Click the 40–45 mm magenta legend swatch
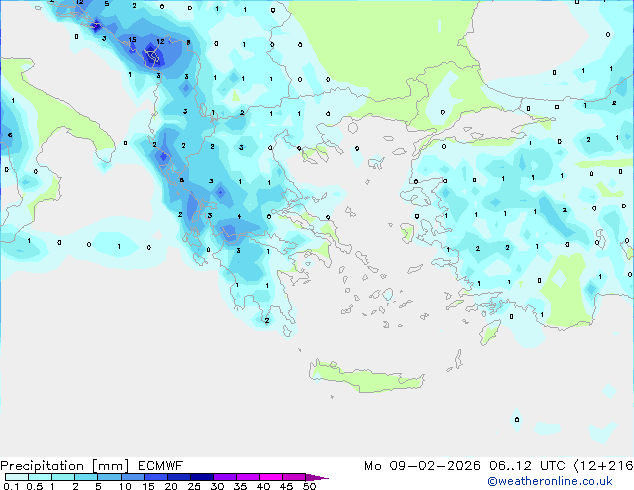This screenshot has width=634, height=490. click(271, 477)
